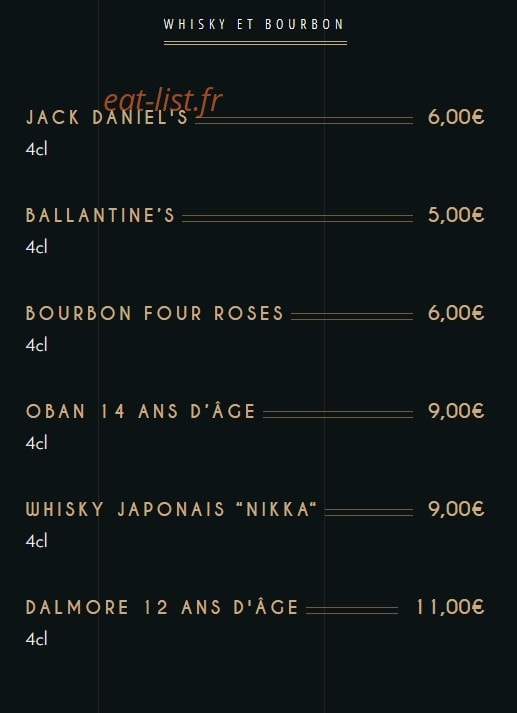
Task: Click the WHISKY ET BOURBON heading
Action: pos(254,25)
